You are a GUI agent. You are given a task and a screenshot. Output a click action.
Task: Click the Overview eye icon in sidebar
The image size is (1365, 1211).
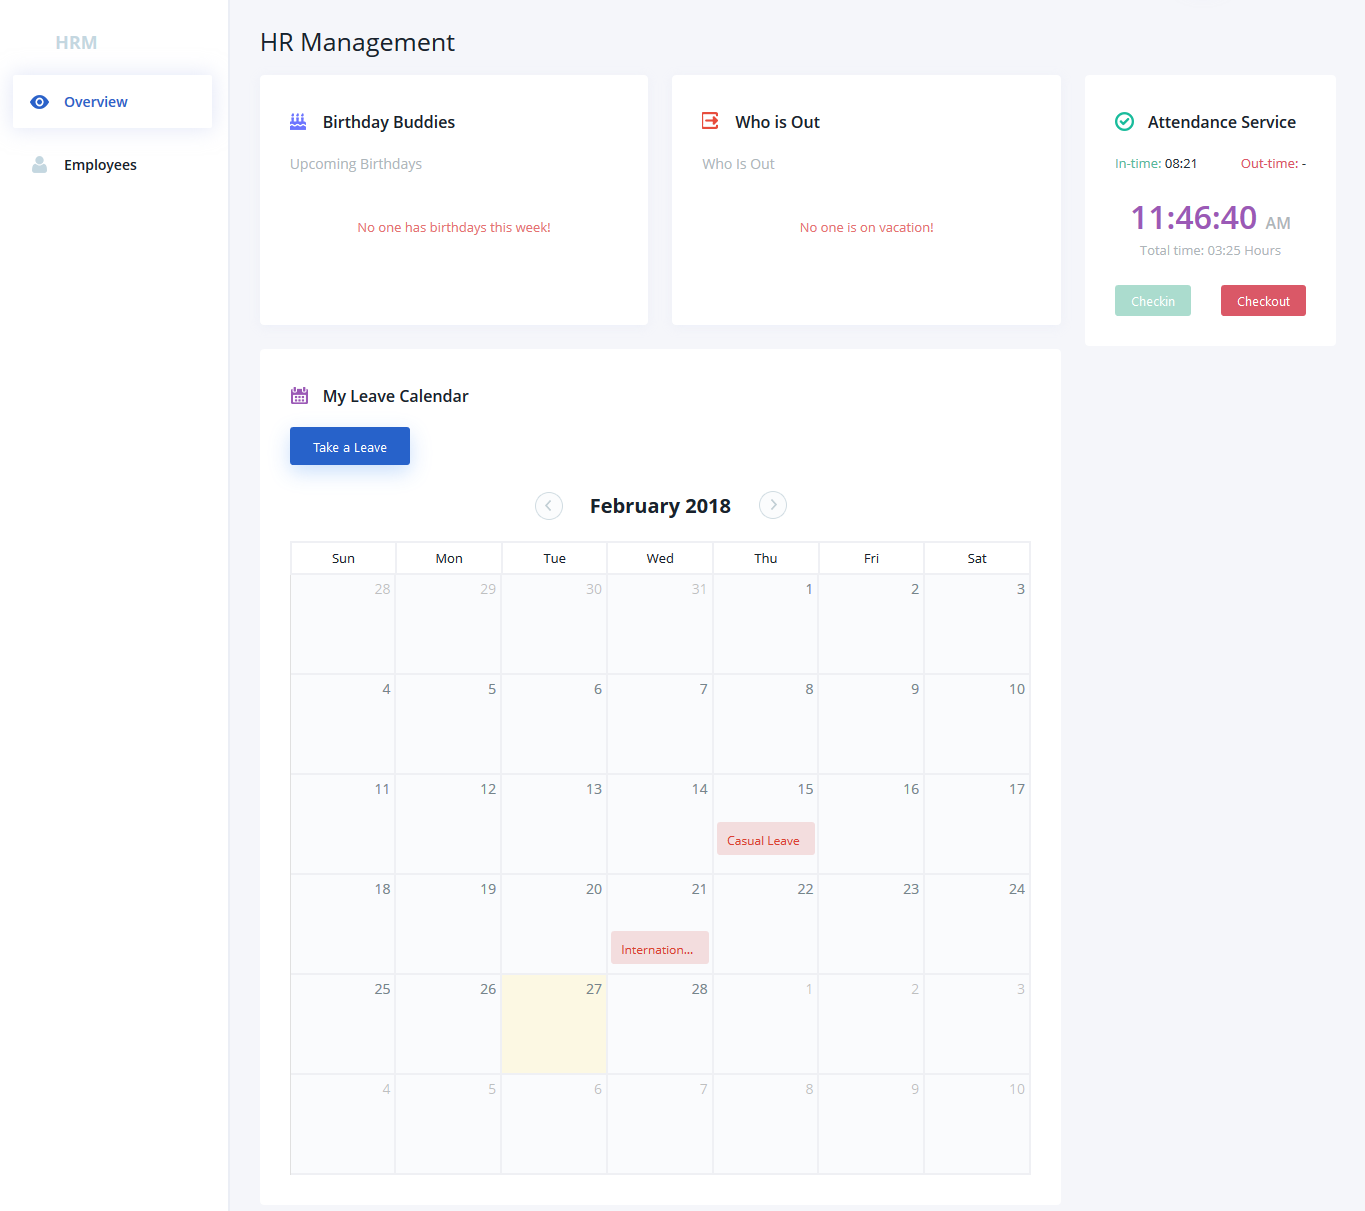coord(40,102)
